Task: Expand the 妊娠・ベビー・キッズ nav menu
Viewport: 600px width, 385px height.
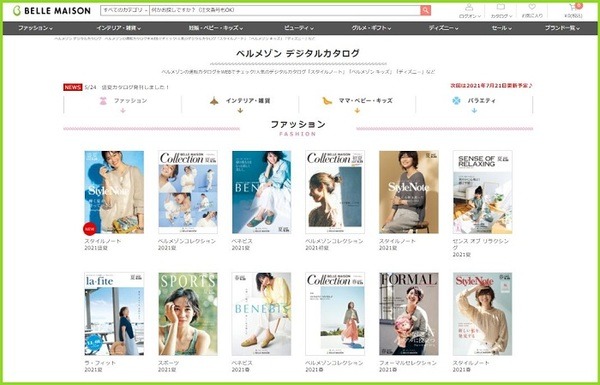Action: point(216,28)
